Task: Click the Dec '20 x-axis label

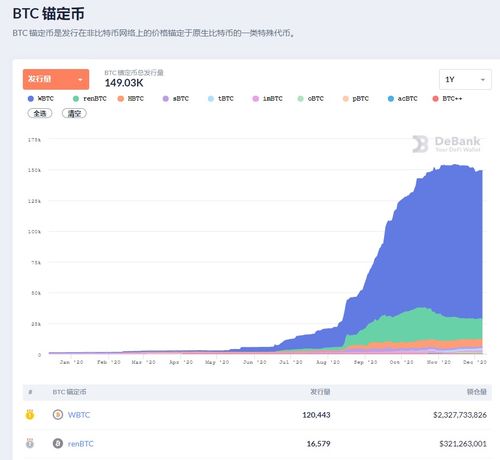Action: pos(475,362)
